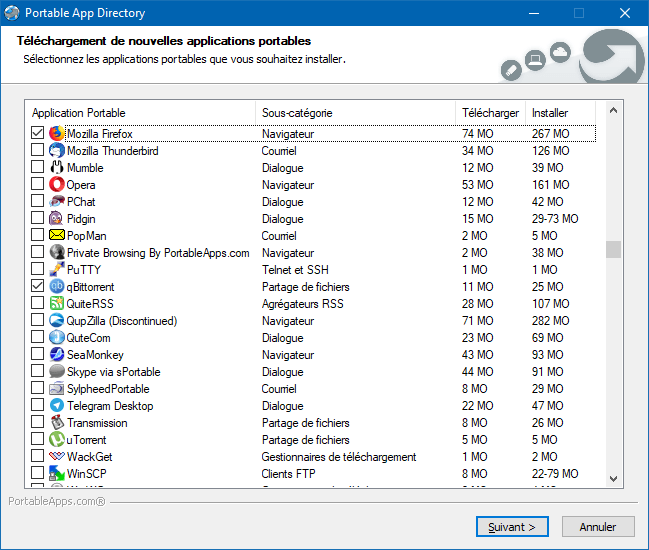Click the Mumble app icon
The width and height of the screenshot is (649, 550).
pyautogui.click(x=57, y=167)
